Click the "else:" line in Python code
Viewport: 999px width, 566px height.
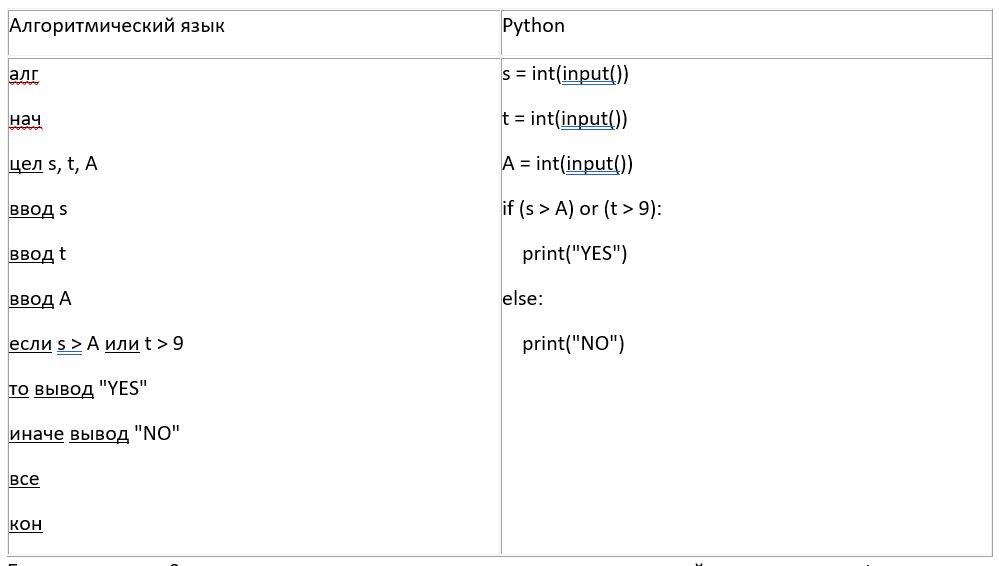tap(523, 299)
